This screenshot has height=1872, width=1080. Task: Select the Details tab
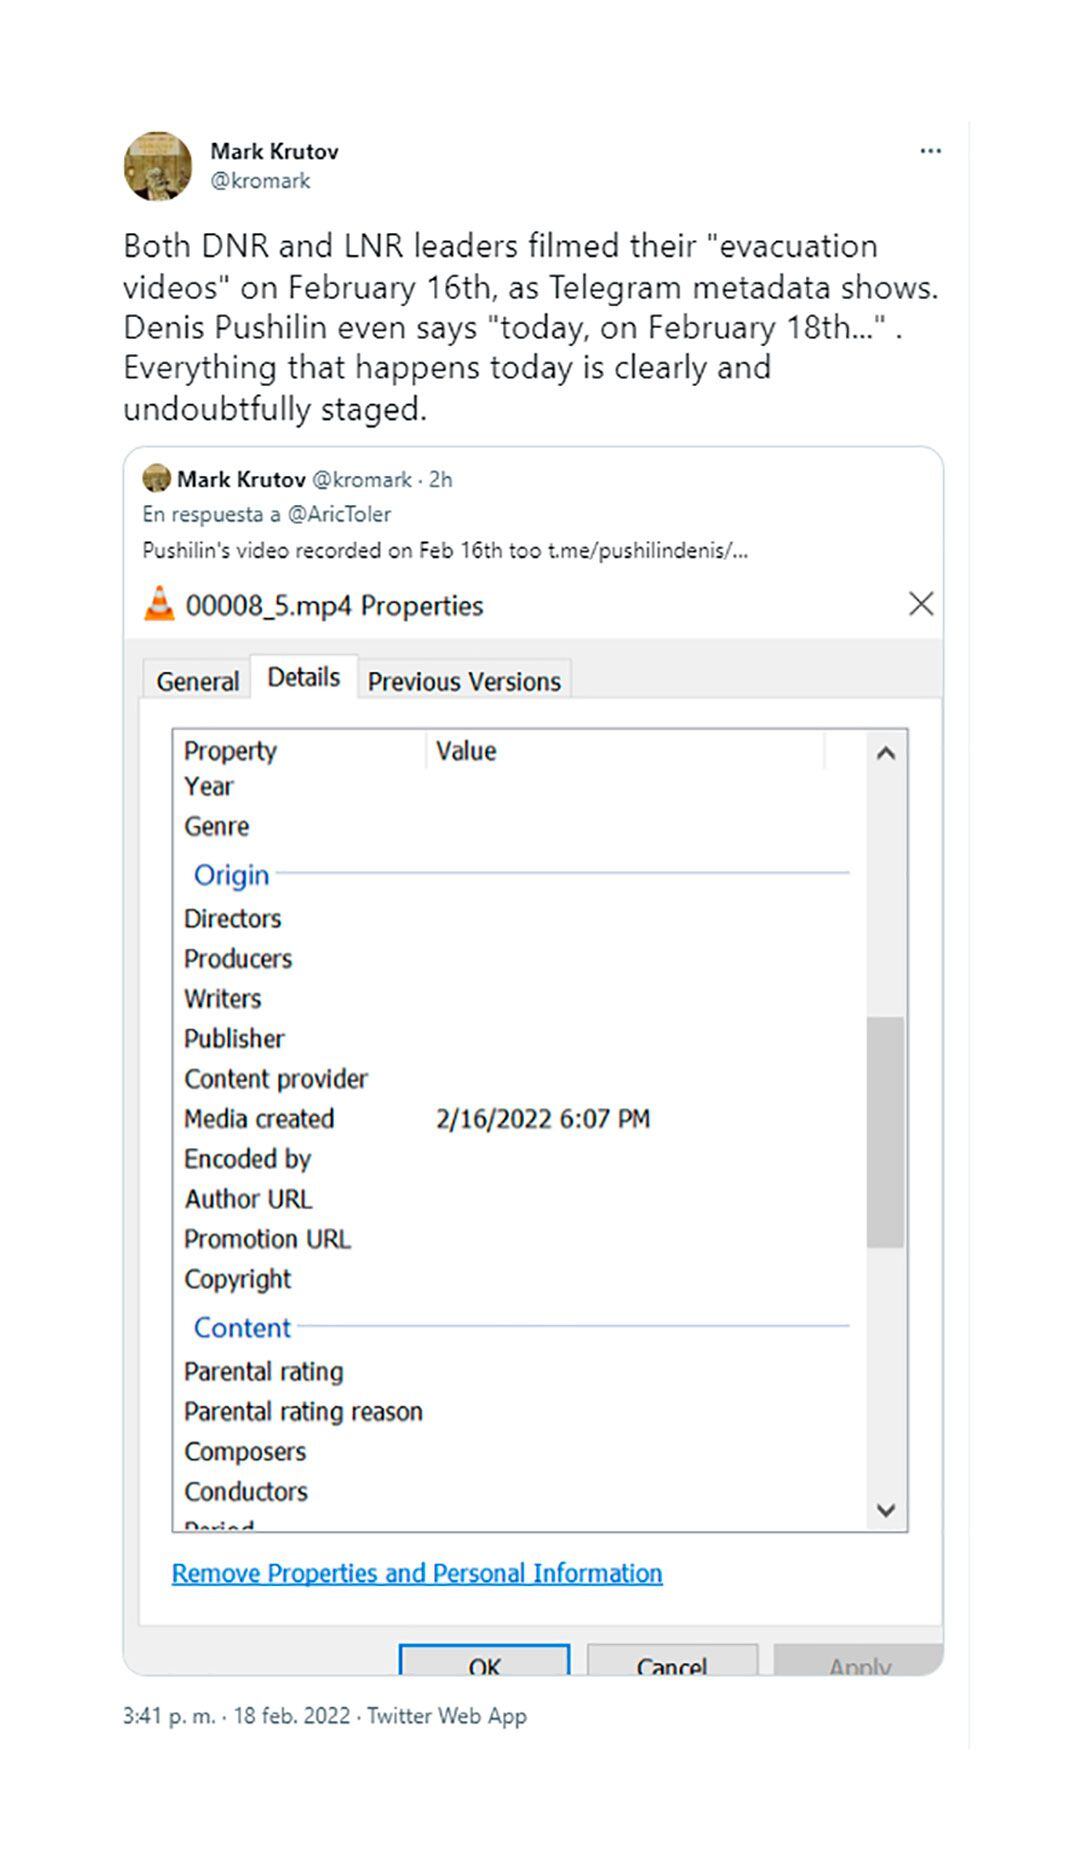pyautogui.click(x=303, y=678)
